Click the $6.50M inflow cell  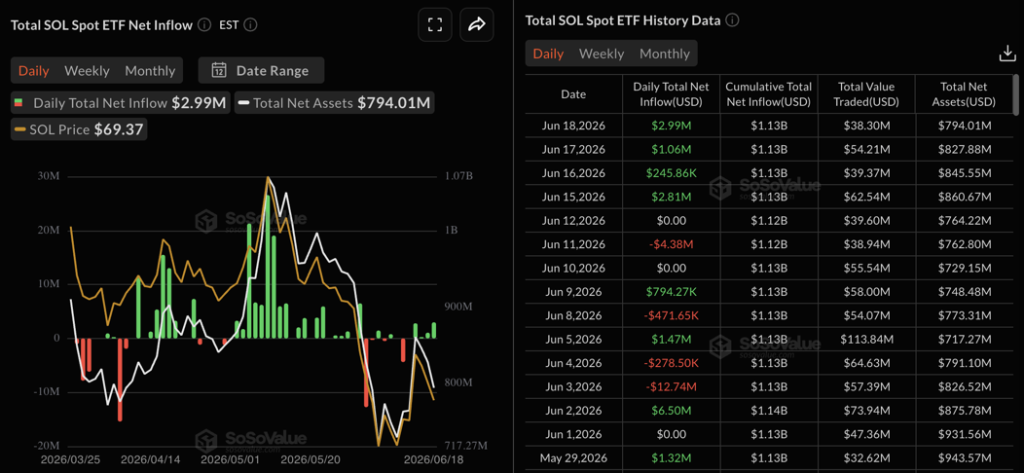671,410
